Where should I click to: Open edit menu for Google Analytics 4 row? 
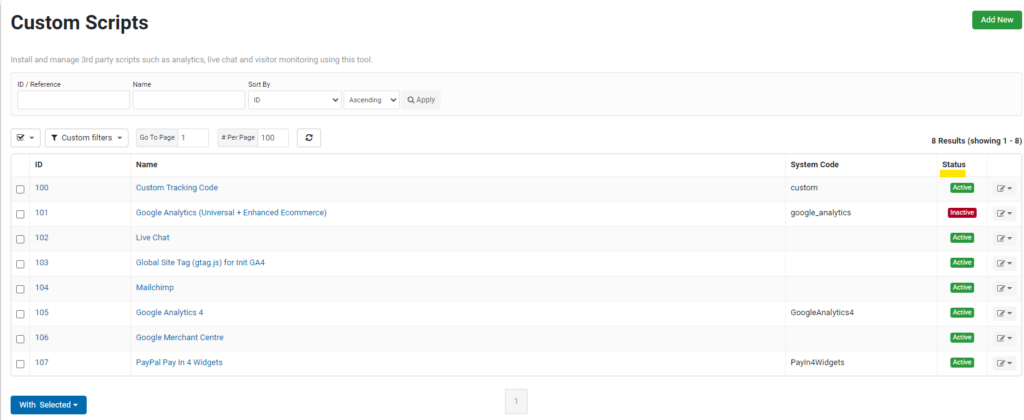pyautogui.click(x=1004, y=313)
